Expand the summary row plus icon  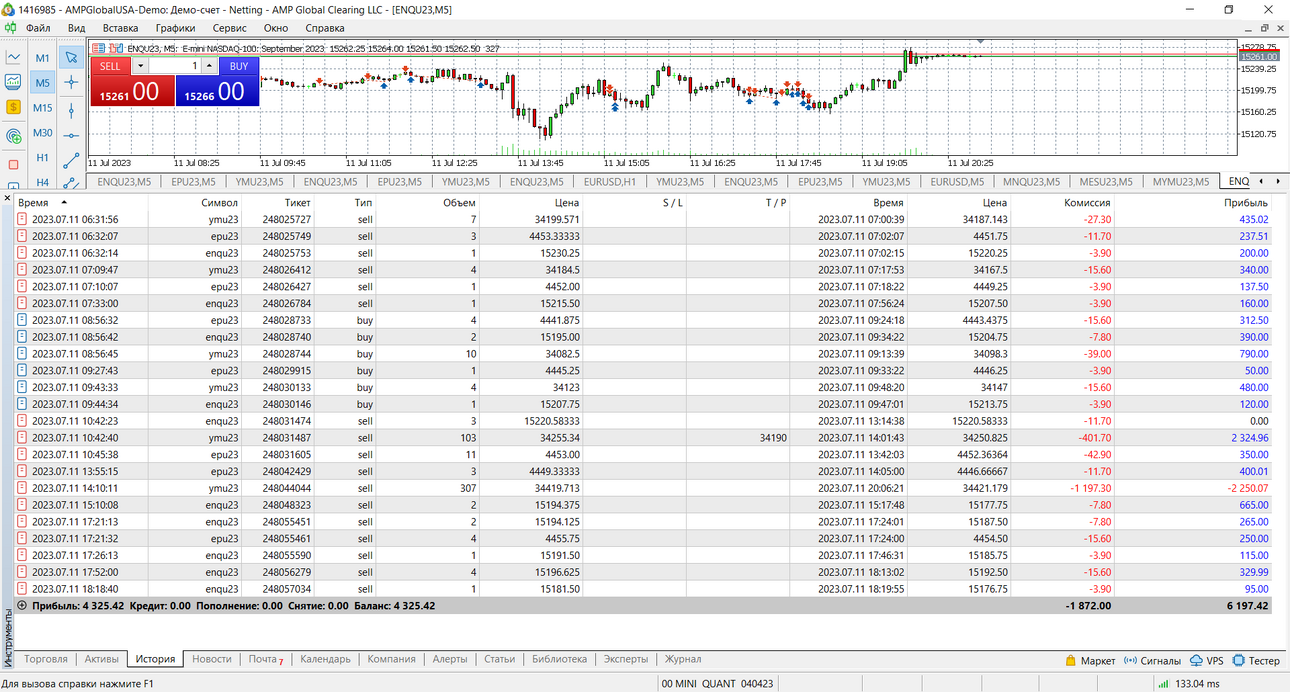click(x=22, y=605)
